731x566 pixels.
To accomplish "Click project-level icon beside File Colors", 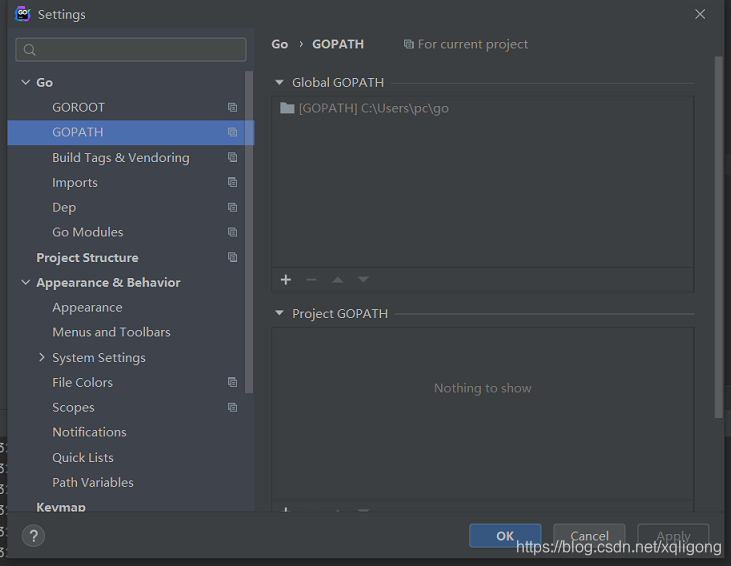I will 232,382.
